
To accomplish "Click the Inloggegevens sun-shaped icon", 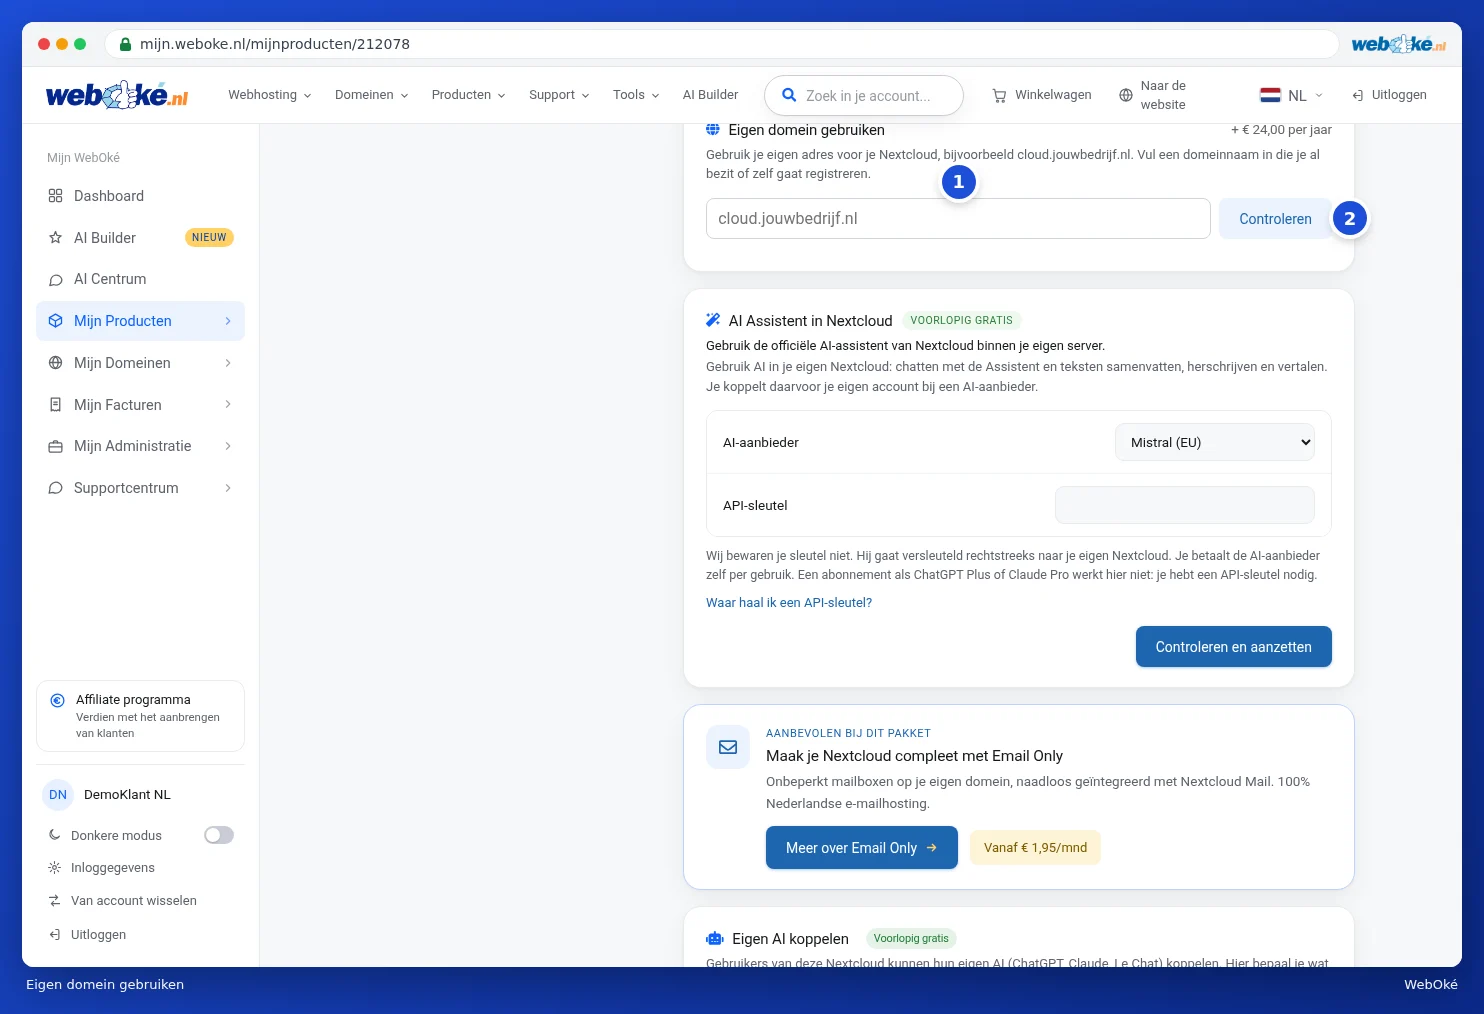I will [55, 868].
